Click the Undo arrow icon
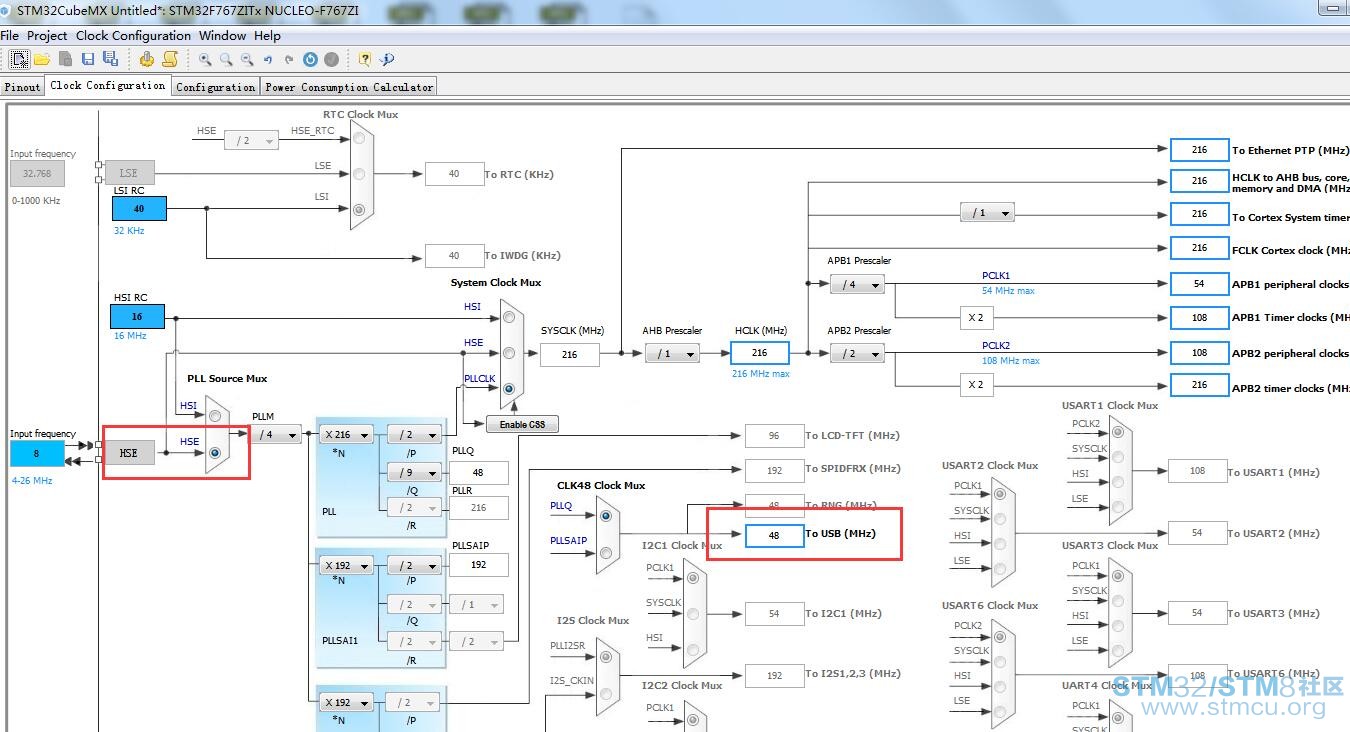 coord(268,59)
